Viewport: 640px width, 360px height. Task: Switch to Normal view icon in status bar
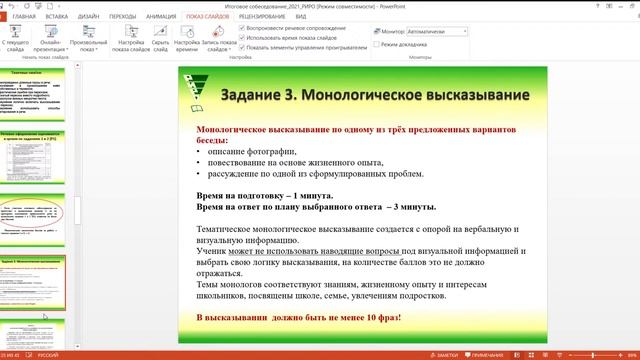point(517,356)
